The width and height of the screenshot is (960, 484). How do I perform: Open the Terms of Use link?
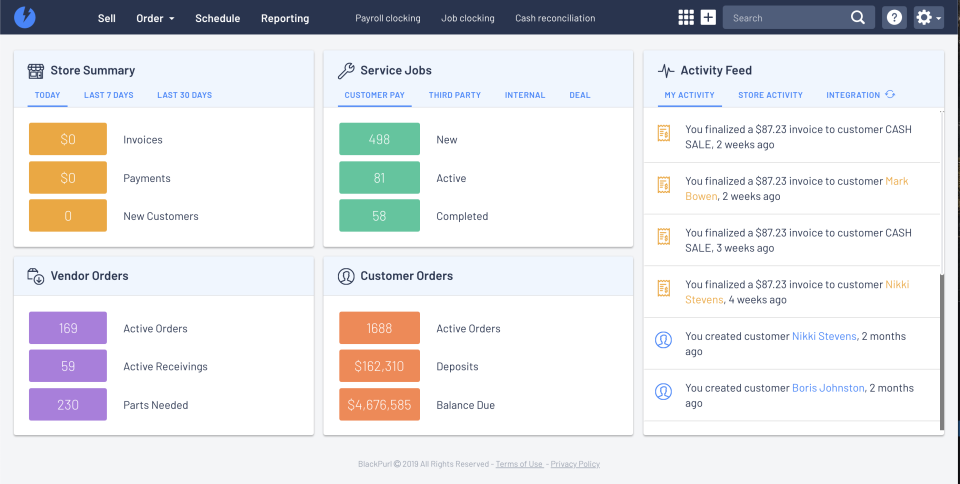[x=519, y=464]
